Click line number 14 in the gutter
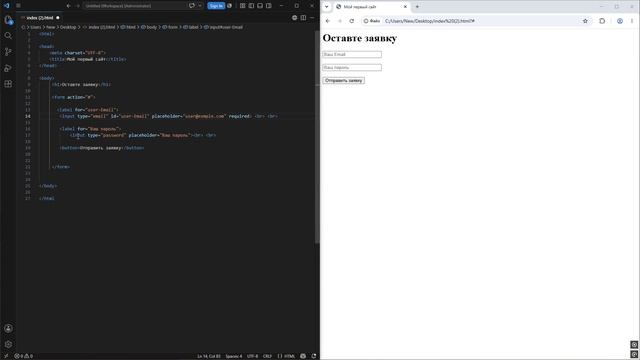 point(28,116)
